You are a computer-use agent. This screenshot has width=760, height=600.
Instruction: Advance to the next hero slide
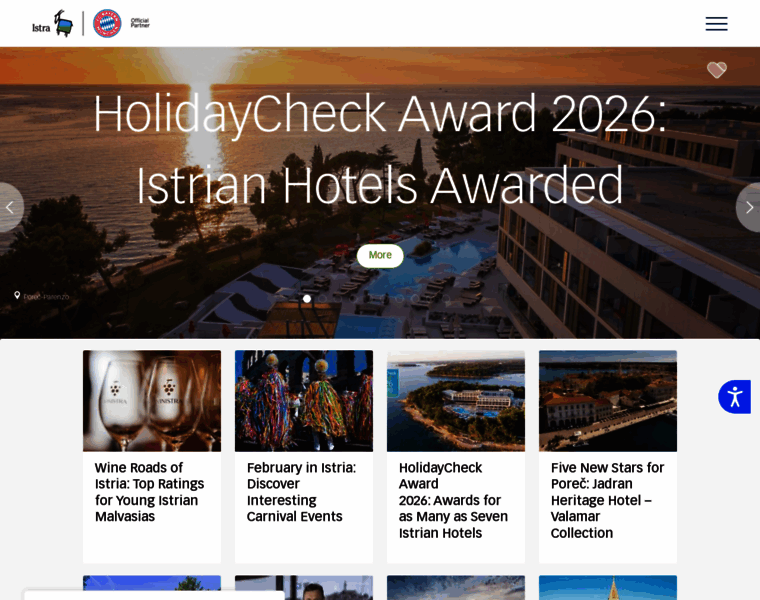pos(749,207)
